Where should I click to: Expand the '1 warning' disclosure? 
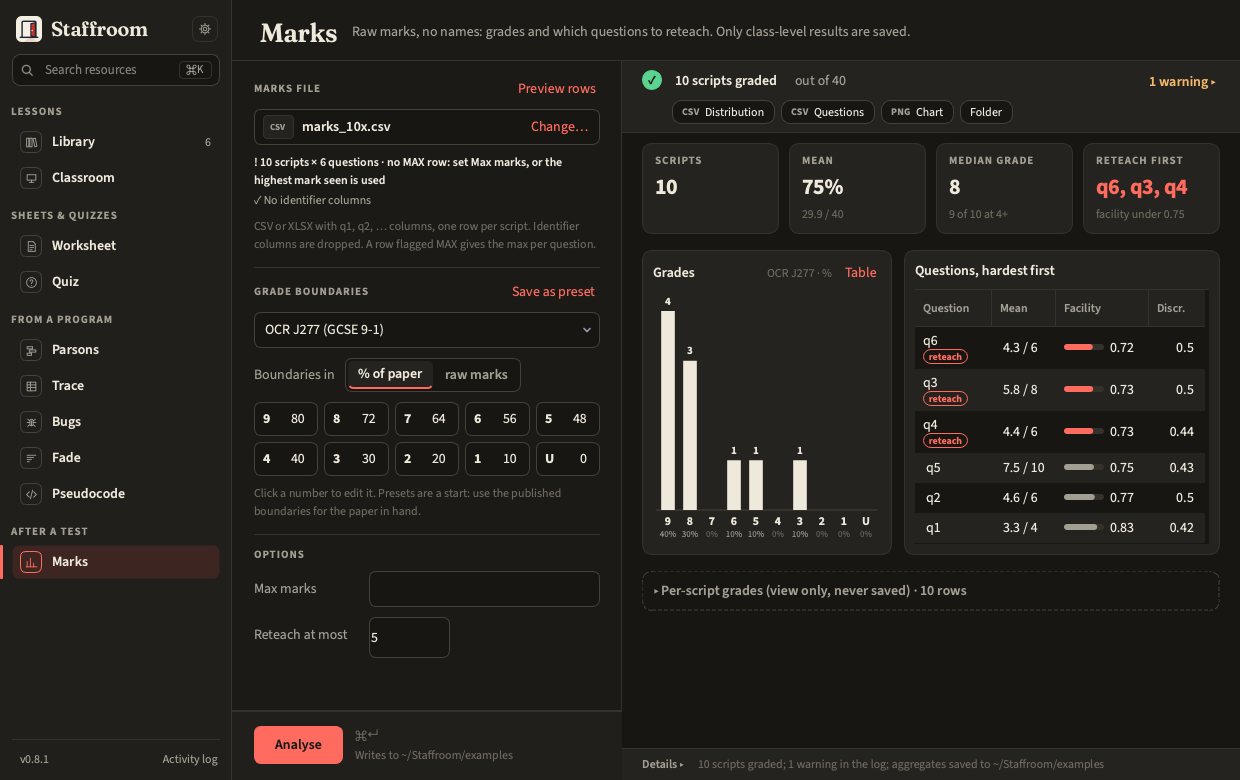tap(1182, 82)
